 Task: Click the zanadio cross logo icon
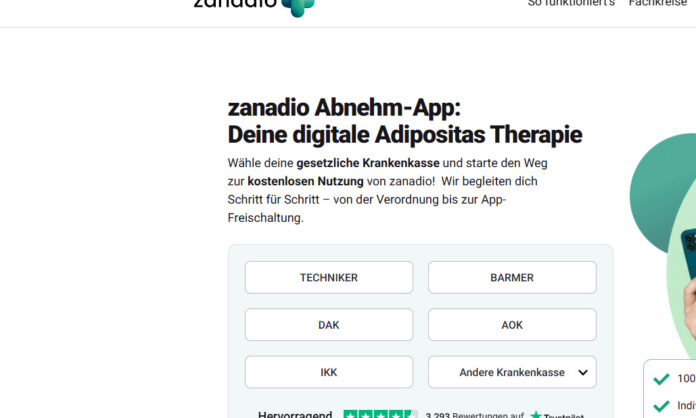pos(298,7)
